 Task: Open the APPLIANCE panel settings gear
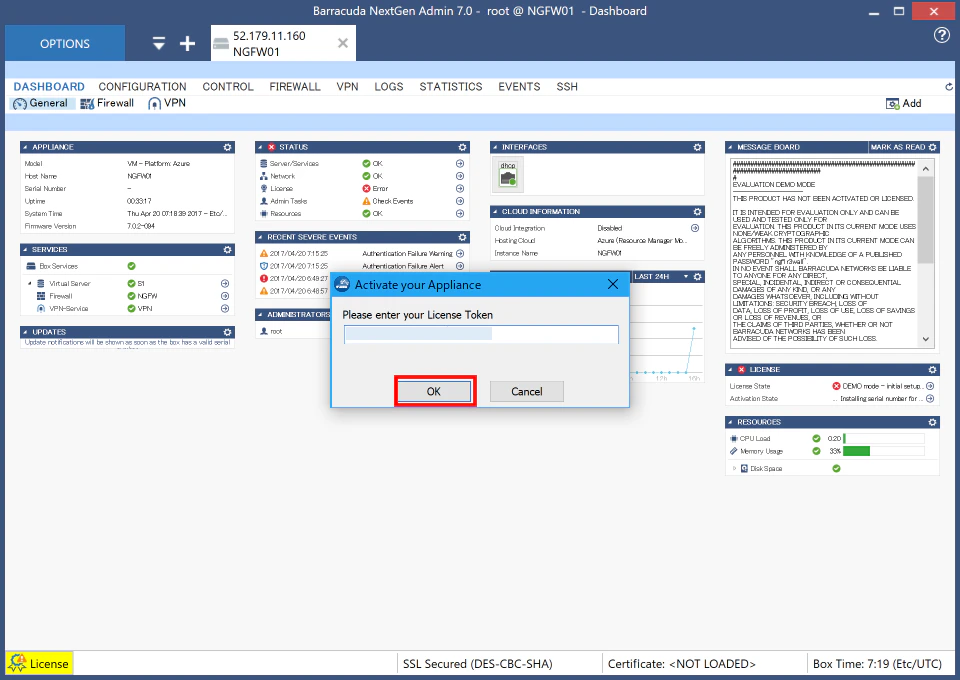click(x=228, y=148)
